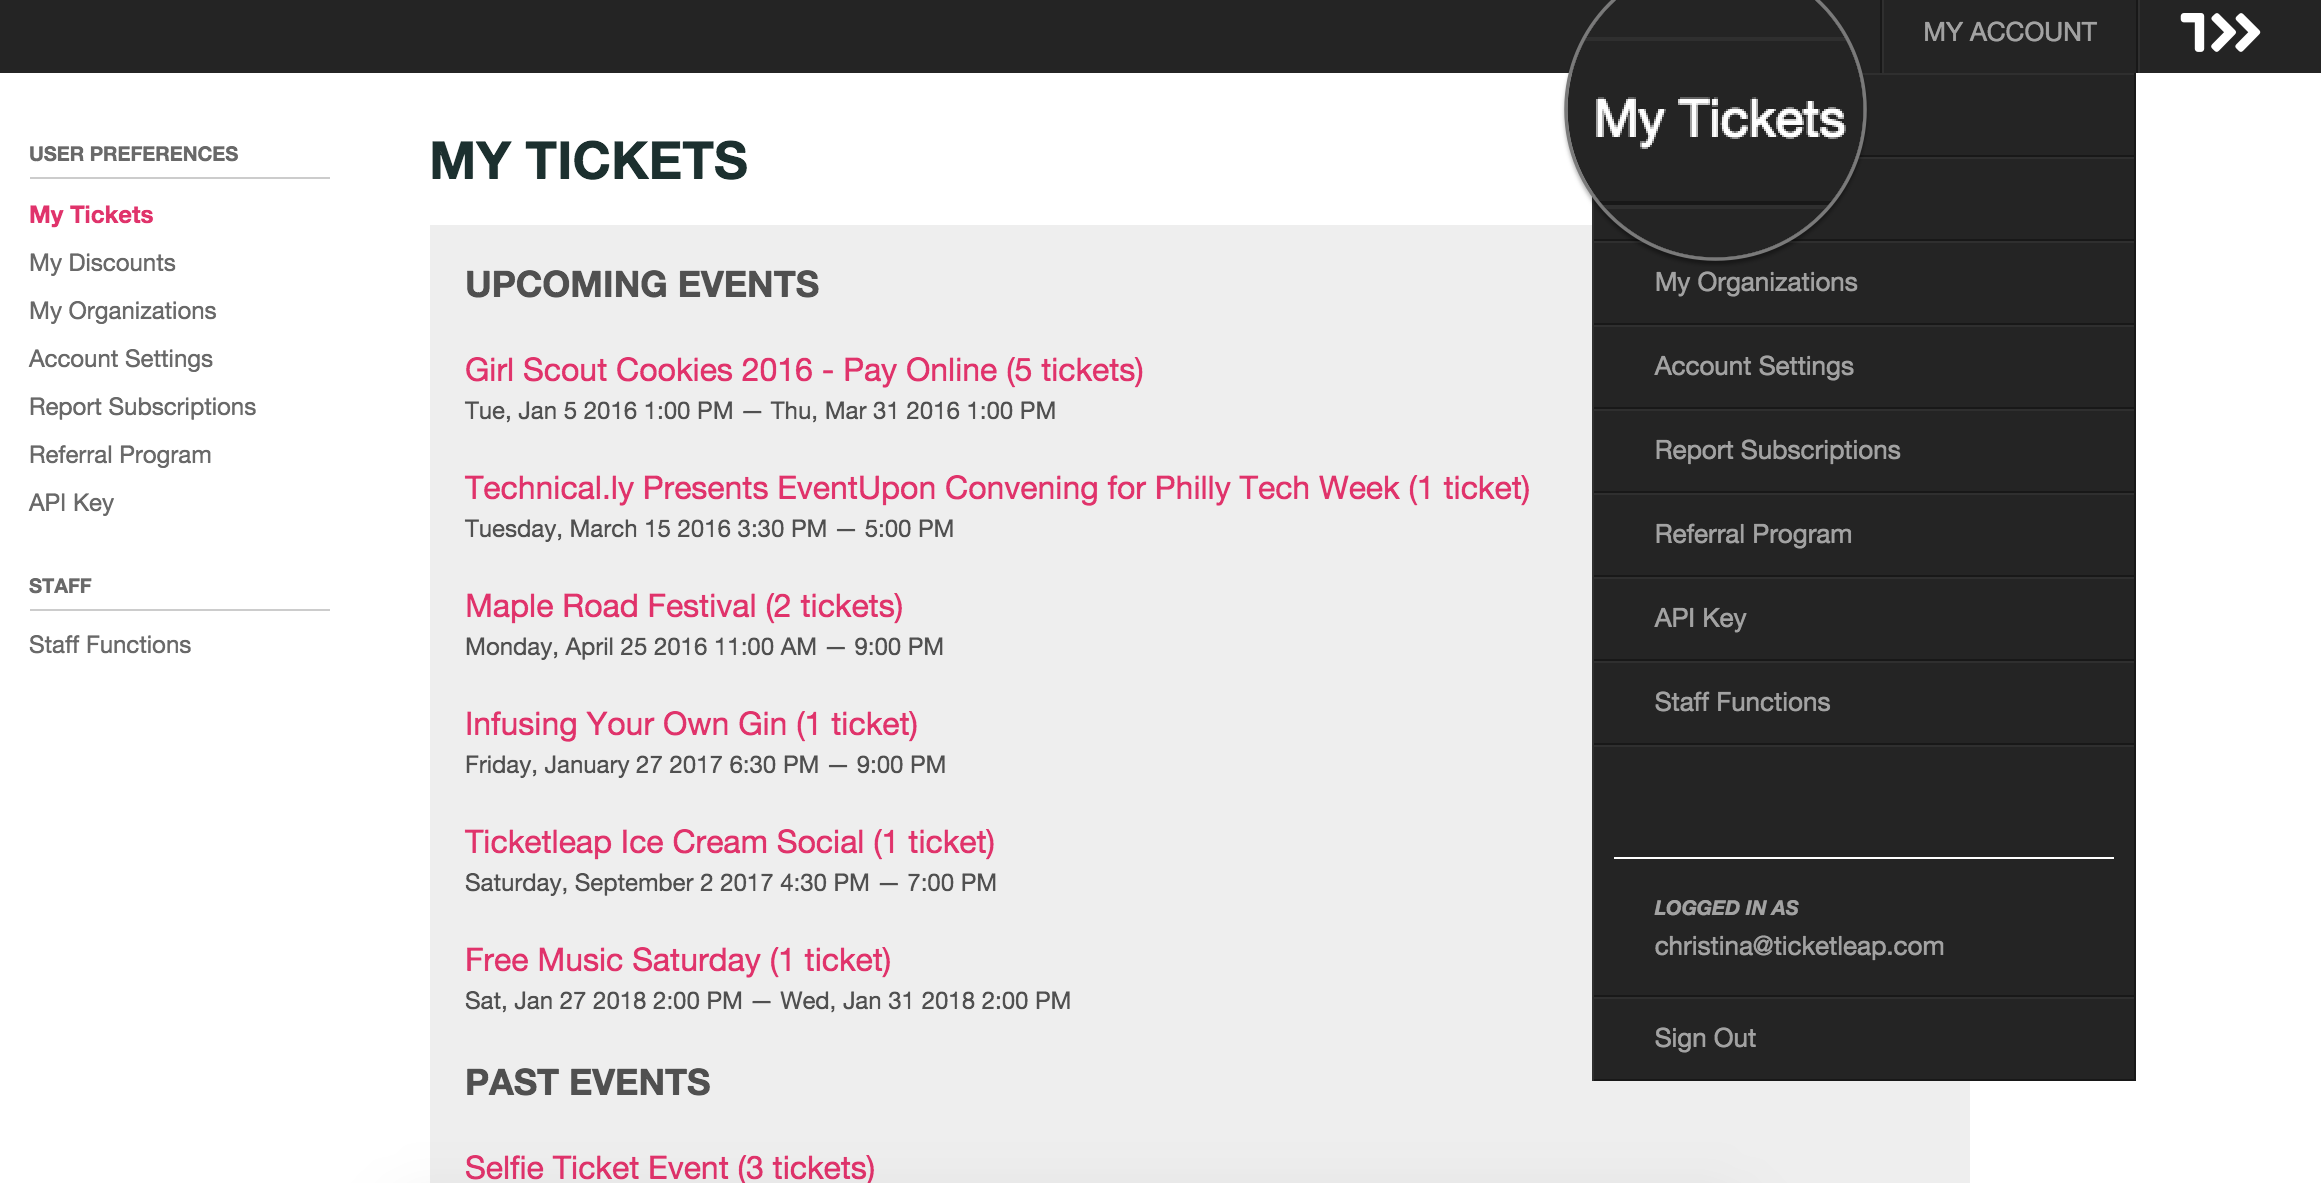Open Infusing Your Own Gin event
Screen dimensions: 2321x1183
pos(691,723)
